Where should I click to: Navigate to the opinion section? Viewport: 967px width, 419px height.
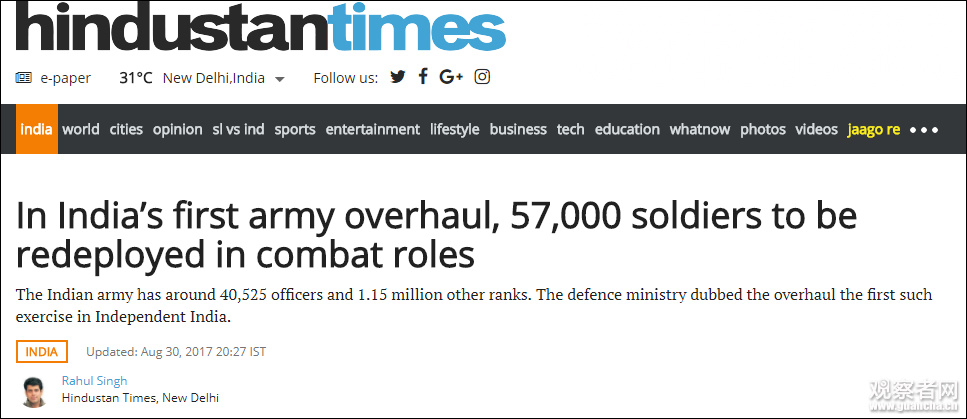point(177,129)
